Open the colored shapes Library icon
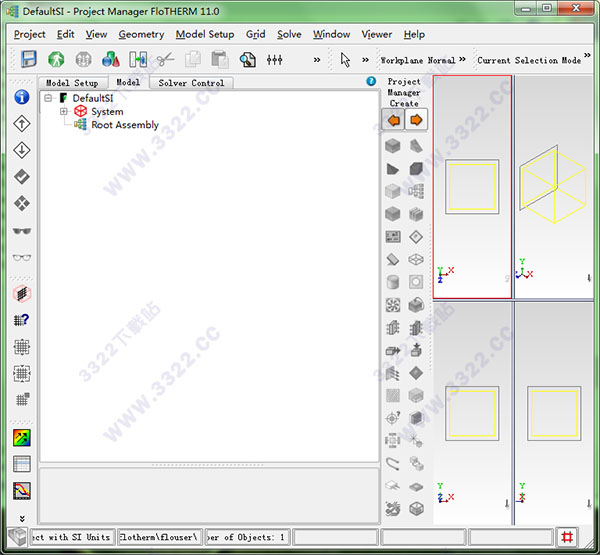Viewport: 600px width, 555px height. click(x=111, y=59)
